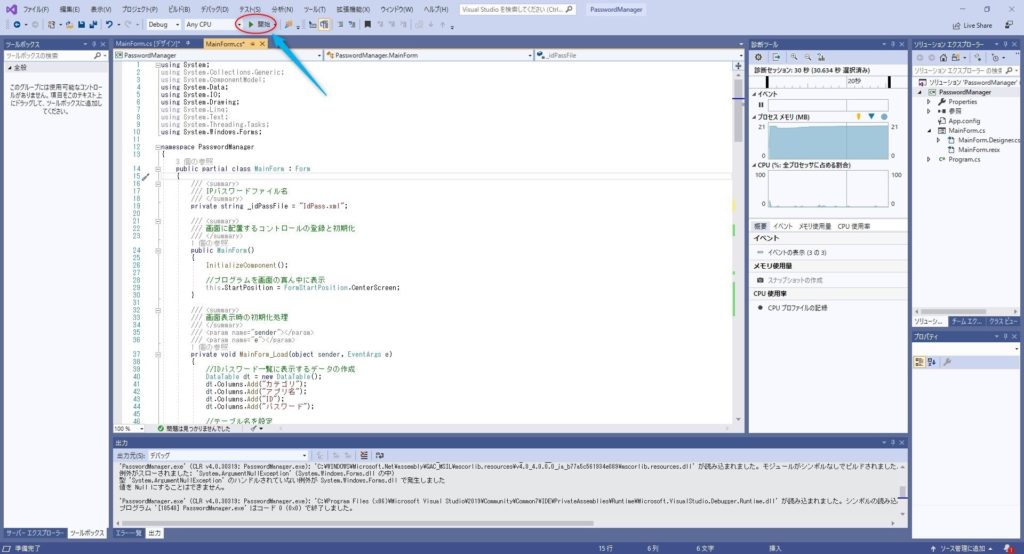
Task: Pause the events track in diagnostic tools
Action: [760, 104]
